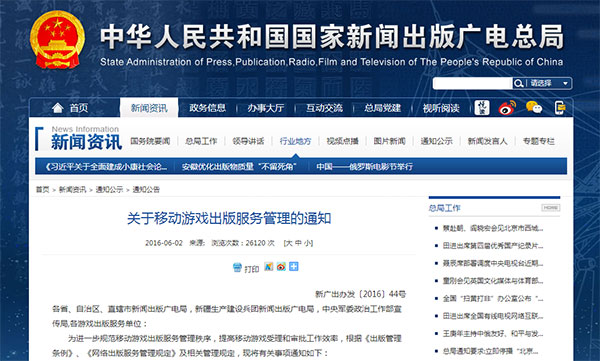The height and width of the screenshot is (361, 600).
Task: Select 视频点播 sub-menu
Action: point(342,141)
